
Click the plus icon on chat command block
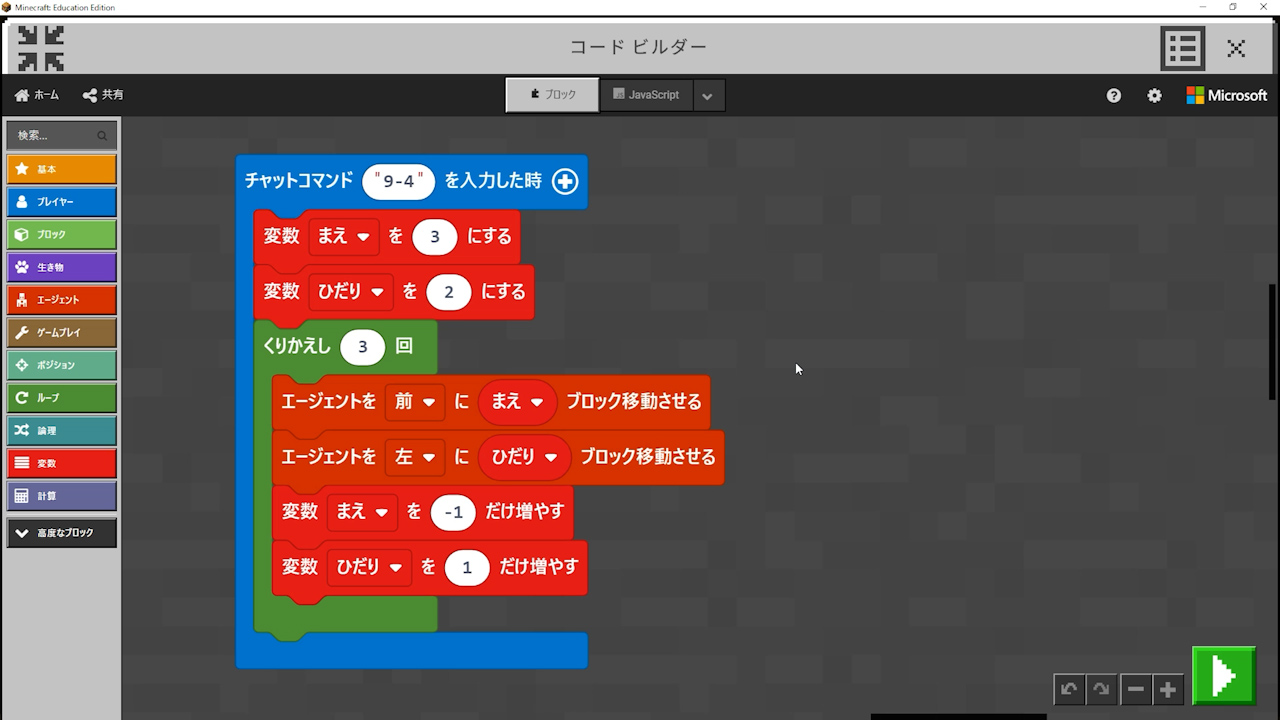tap(565, 181)
